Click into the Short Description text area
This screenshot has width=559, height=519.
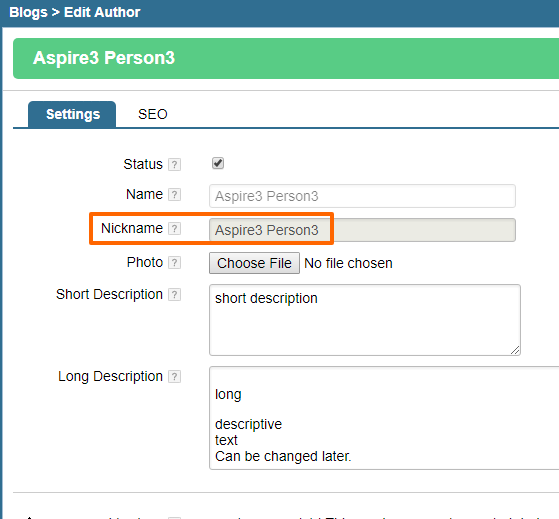(x=365, y=320)
